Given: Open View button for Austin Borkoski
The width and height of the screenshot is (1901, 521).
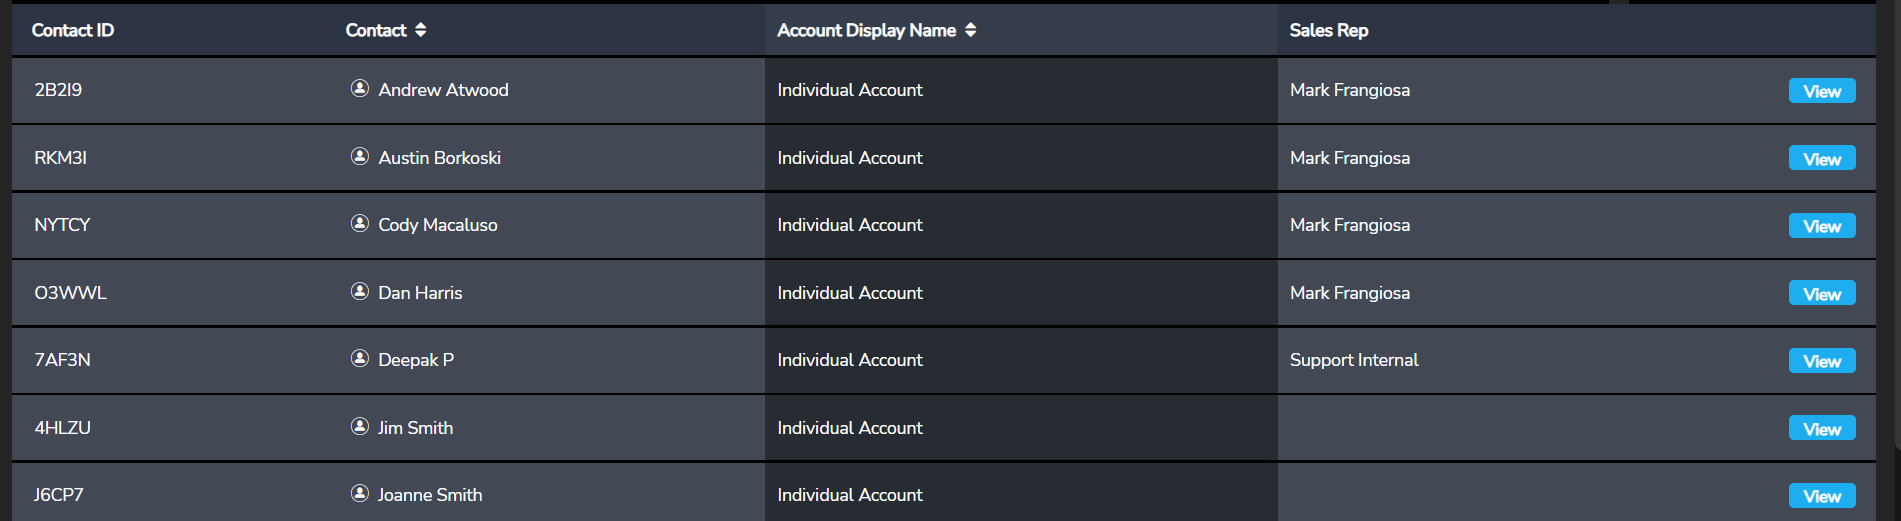Looking at the screenshot, I should click(x=1821, y=159).
